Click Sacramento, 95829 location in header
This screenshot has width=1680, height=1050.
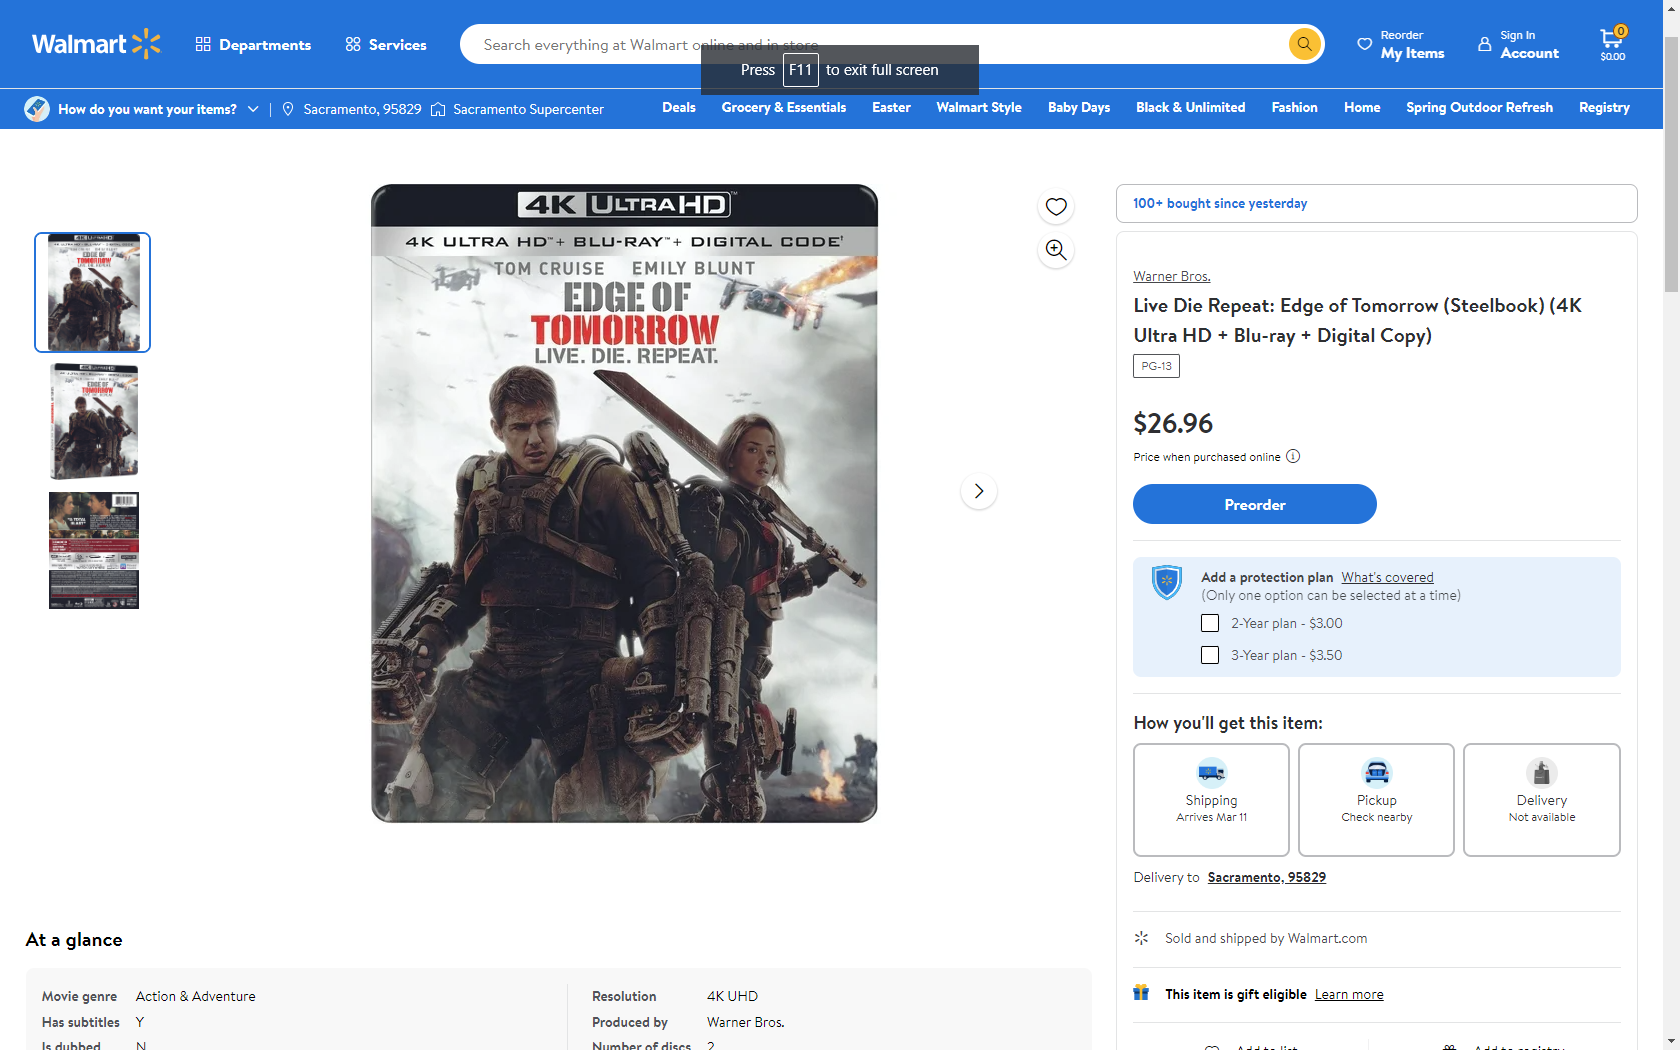(x=352, y=109)
